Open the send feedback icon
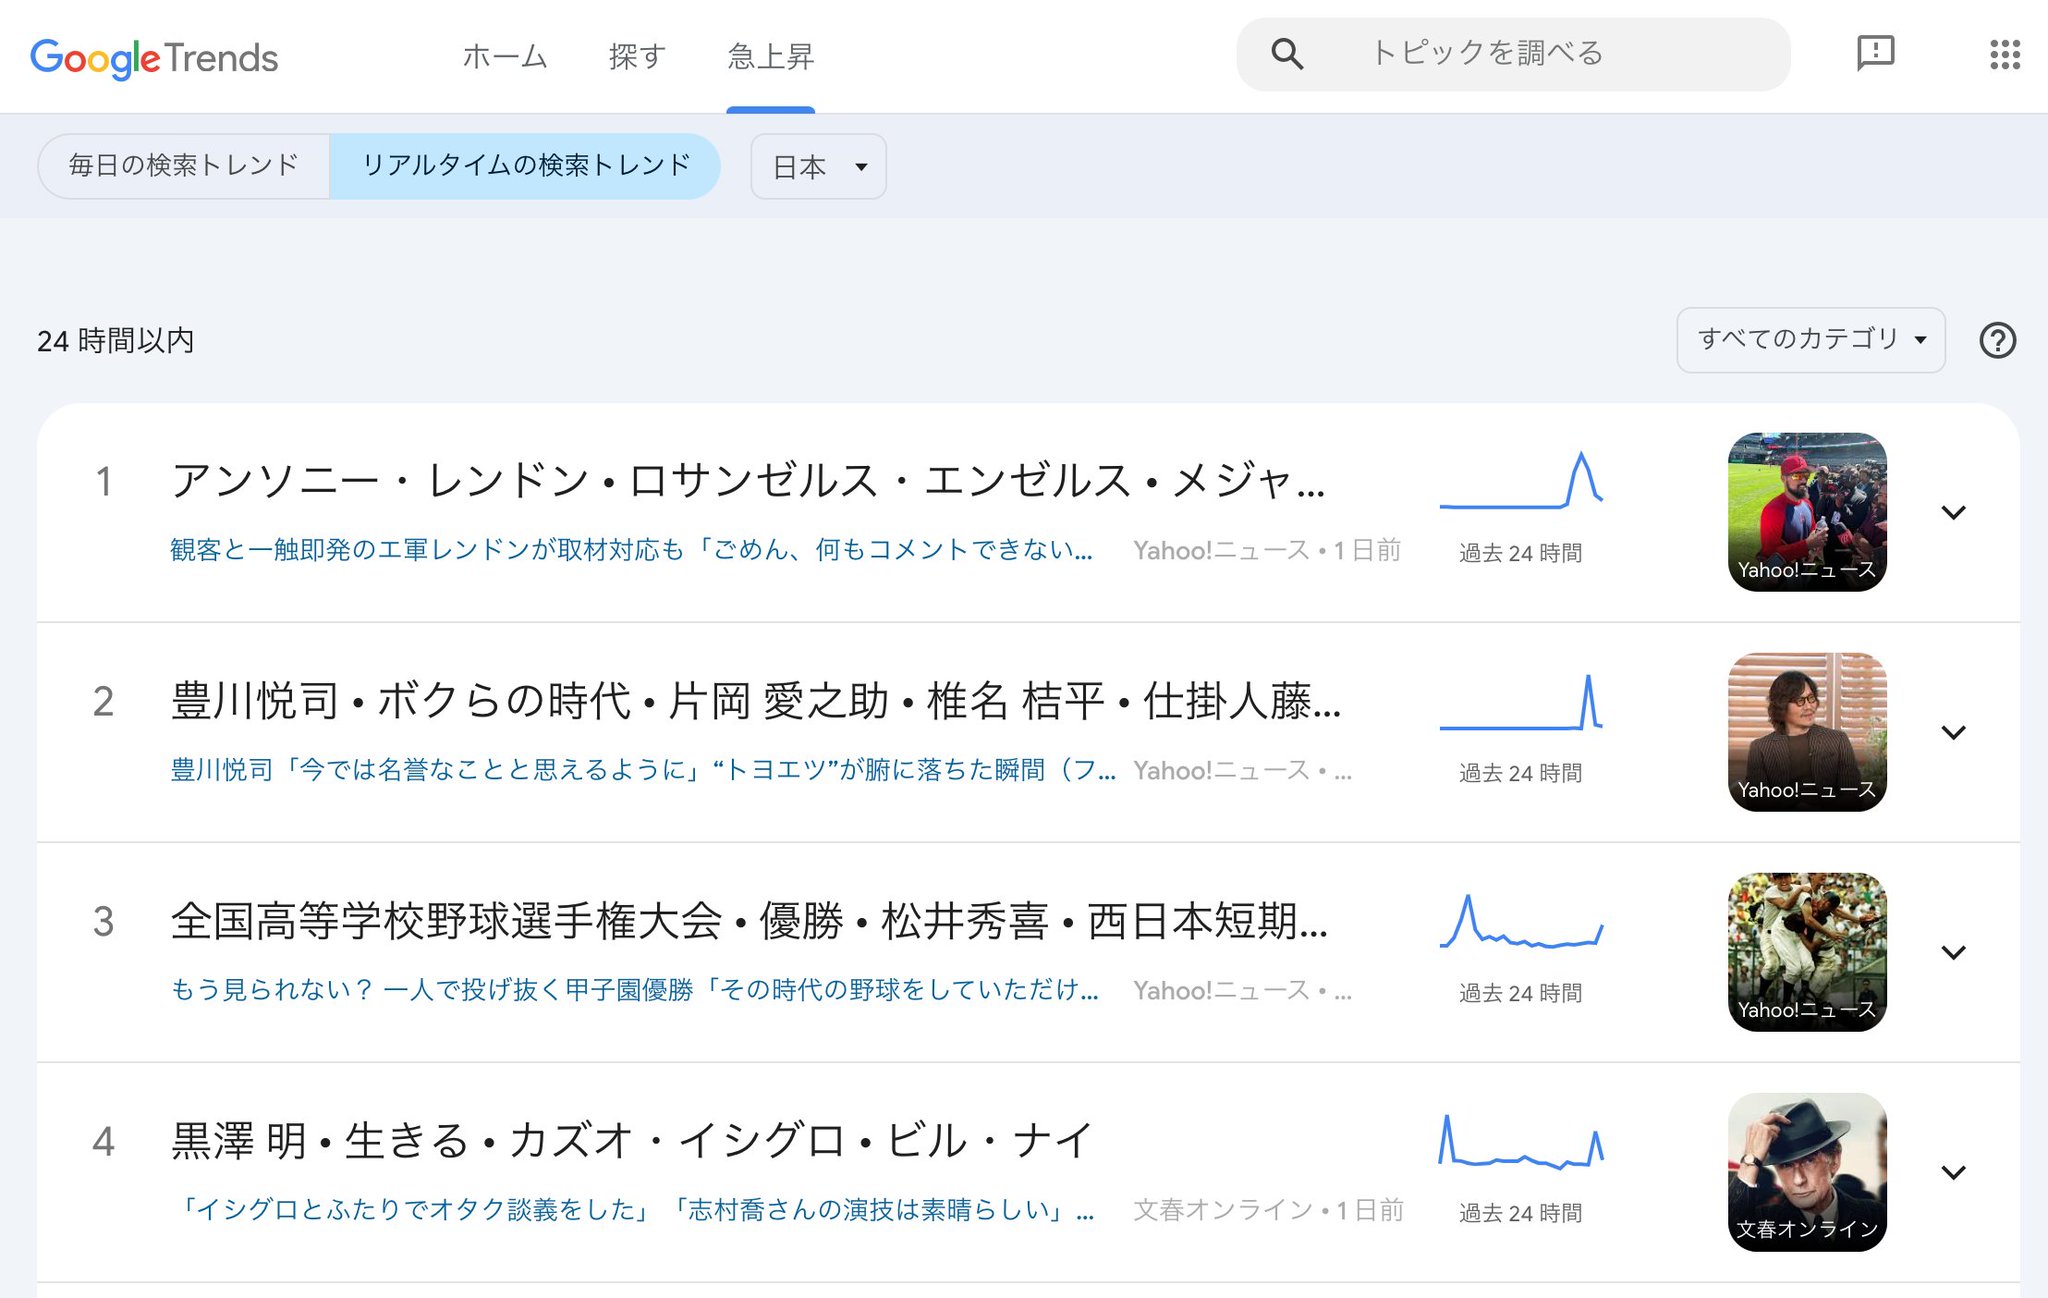Image resolution: width=2048 pixels, height=1298 pixels. point(1875,53)
